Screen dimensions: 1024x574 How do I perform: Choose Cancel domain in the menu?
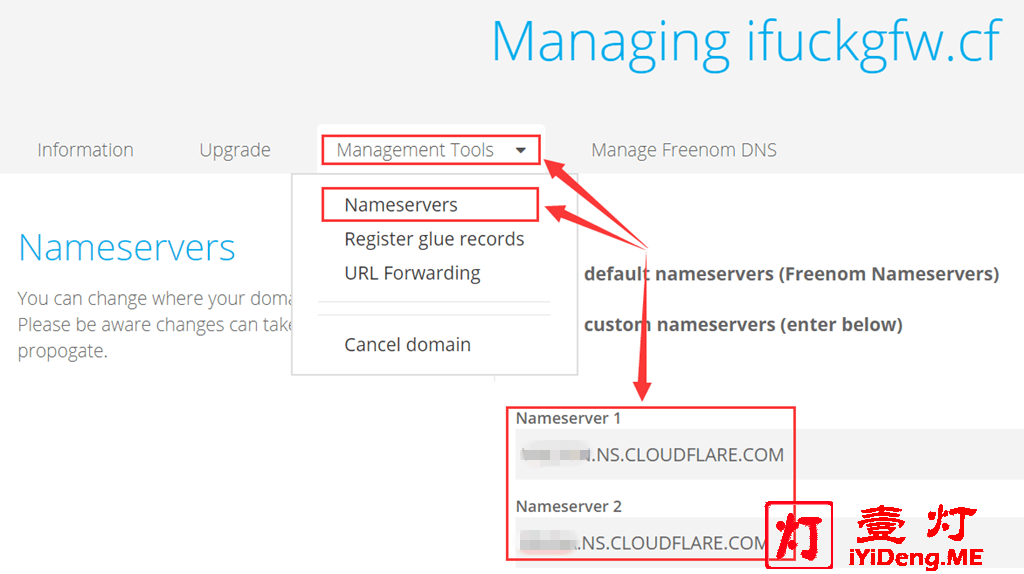[408, 344]
